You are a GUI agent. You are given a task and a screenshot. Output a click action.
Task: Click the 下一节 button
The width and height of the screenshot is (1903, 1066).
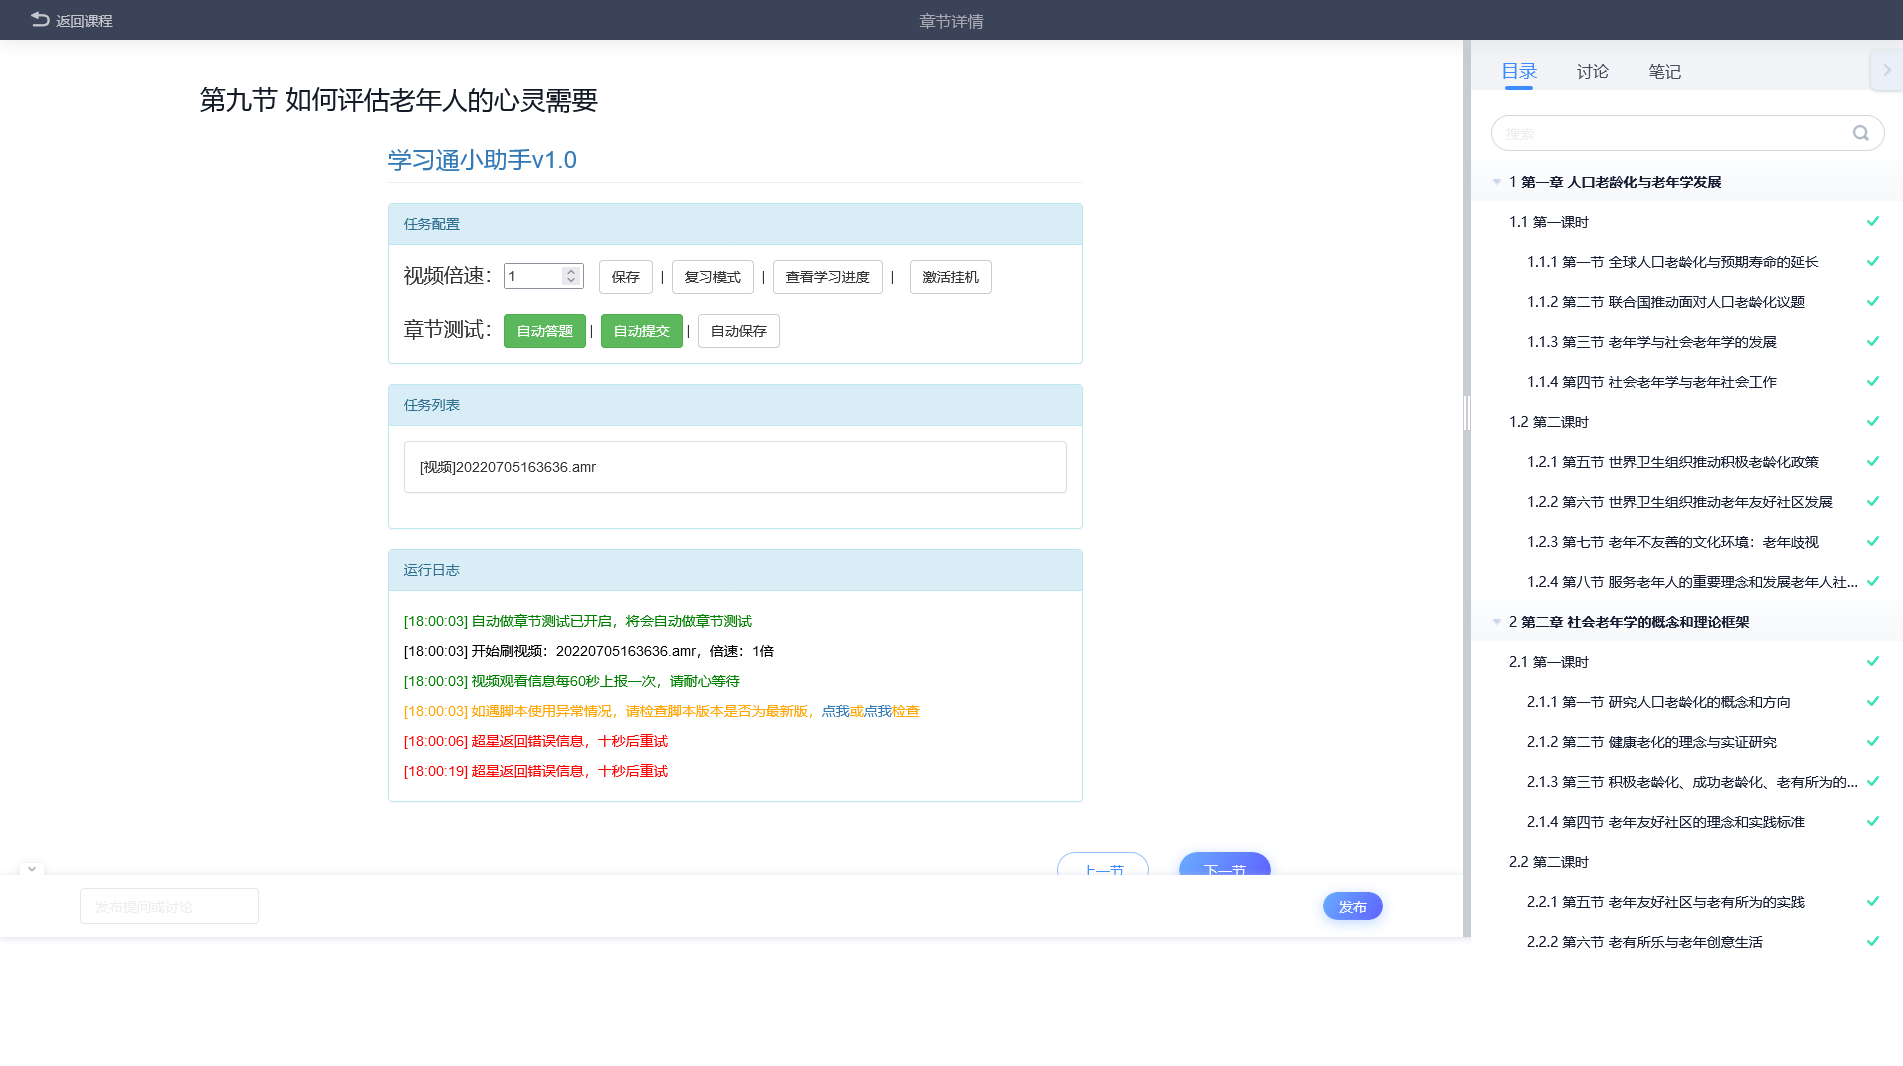click(1224, 870)
